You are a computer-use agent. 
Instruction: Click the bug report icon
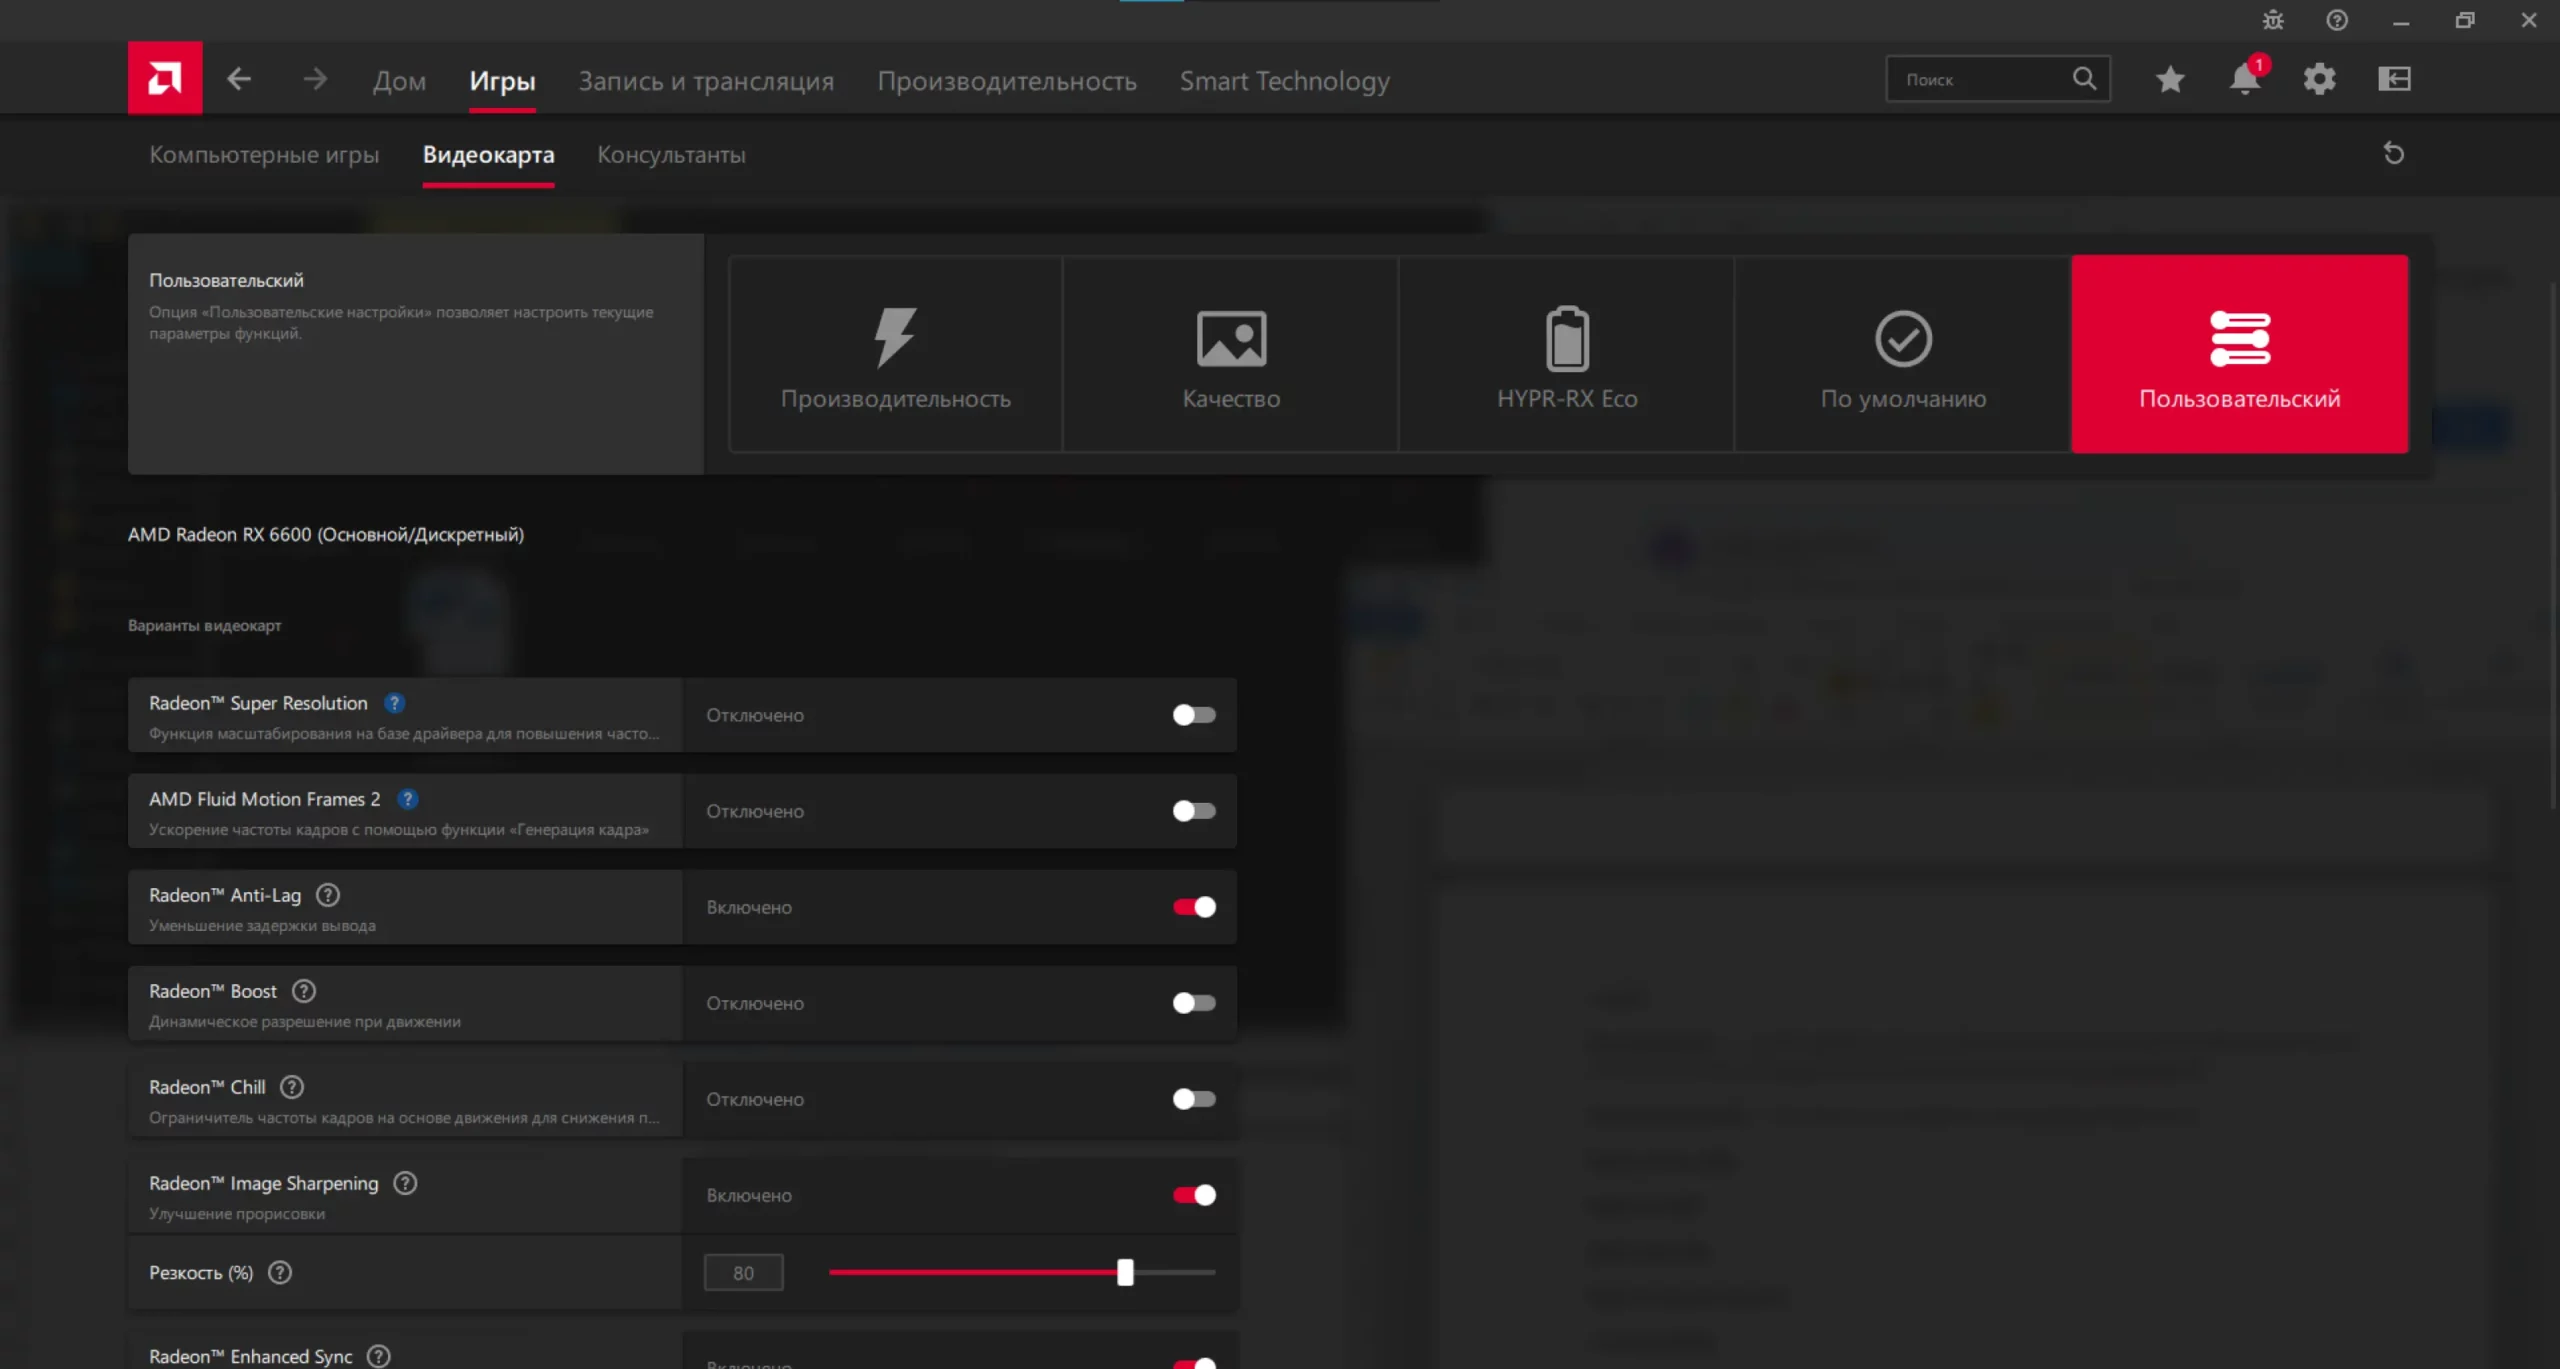[2273, 20]
